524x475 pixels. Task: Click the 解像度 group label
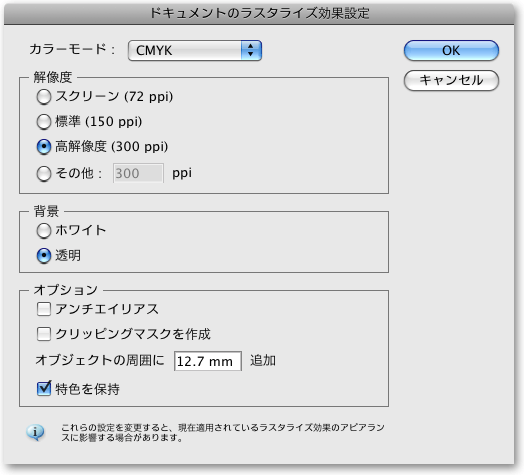53,77
